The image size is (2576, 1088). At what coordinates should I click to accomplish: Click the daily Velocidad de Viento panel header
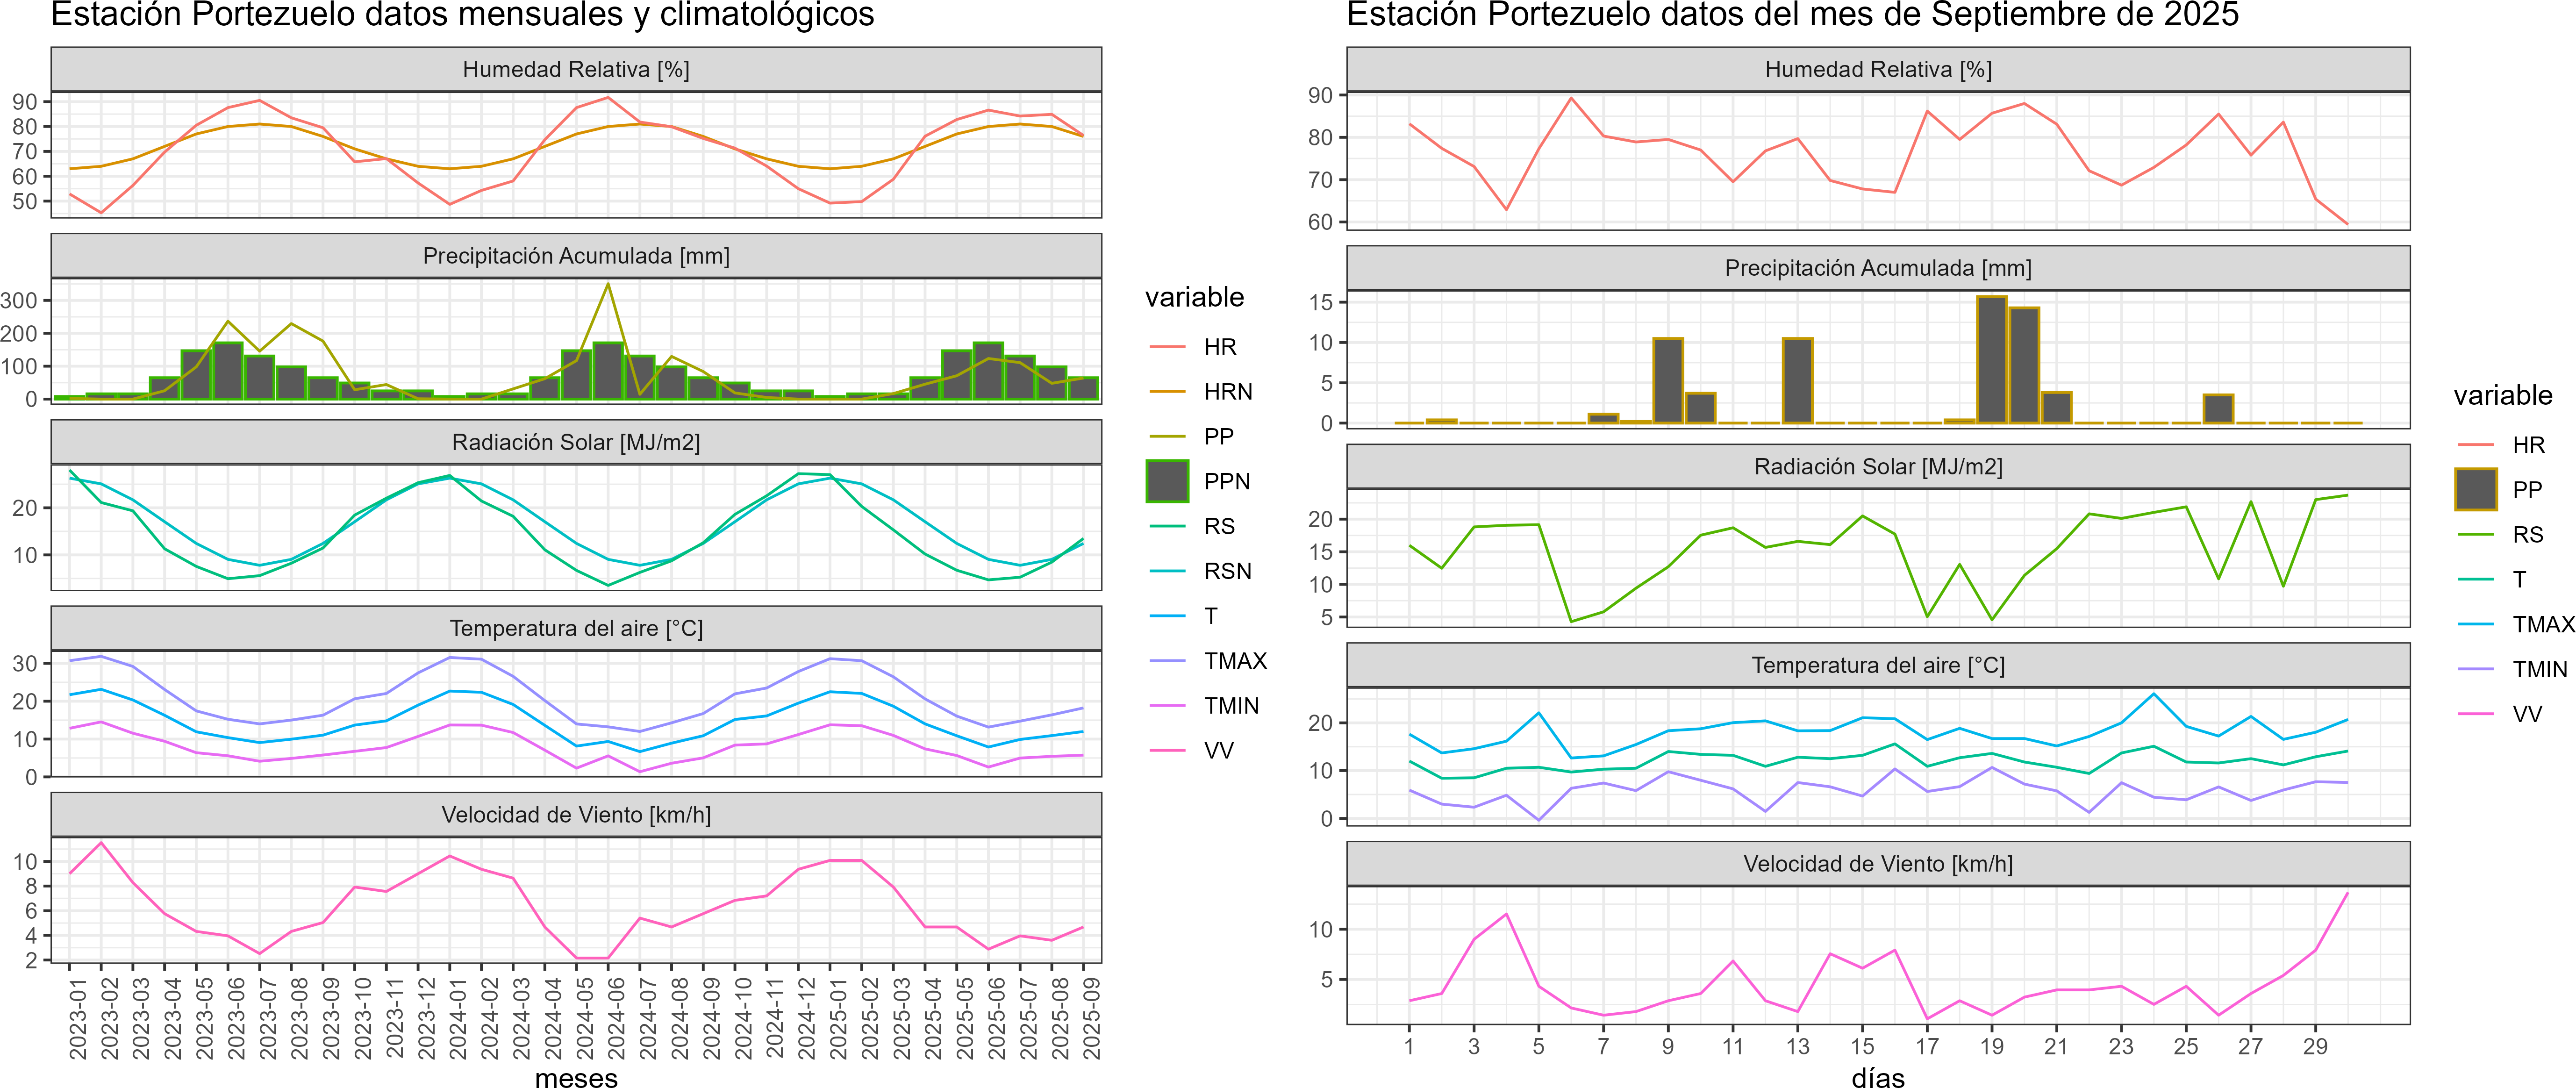point(1877,864)
